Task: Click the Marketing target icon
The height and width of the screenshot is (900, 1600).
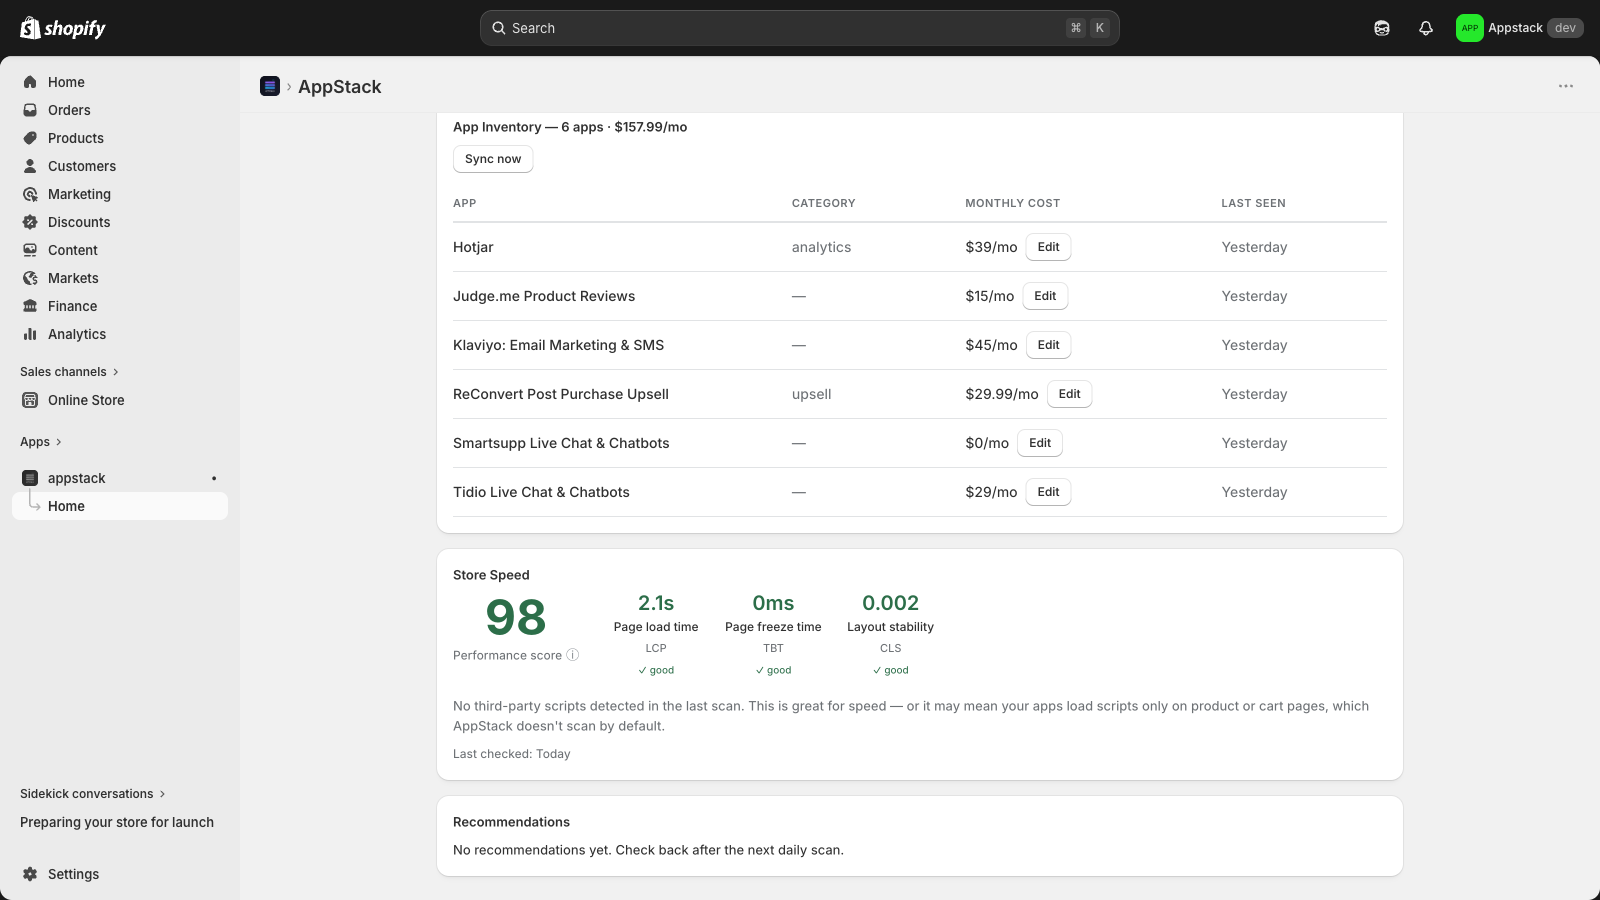Action: coord(30,194)
